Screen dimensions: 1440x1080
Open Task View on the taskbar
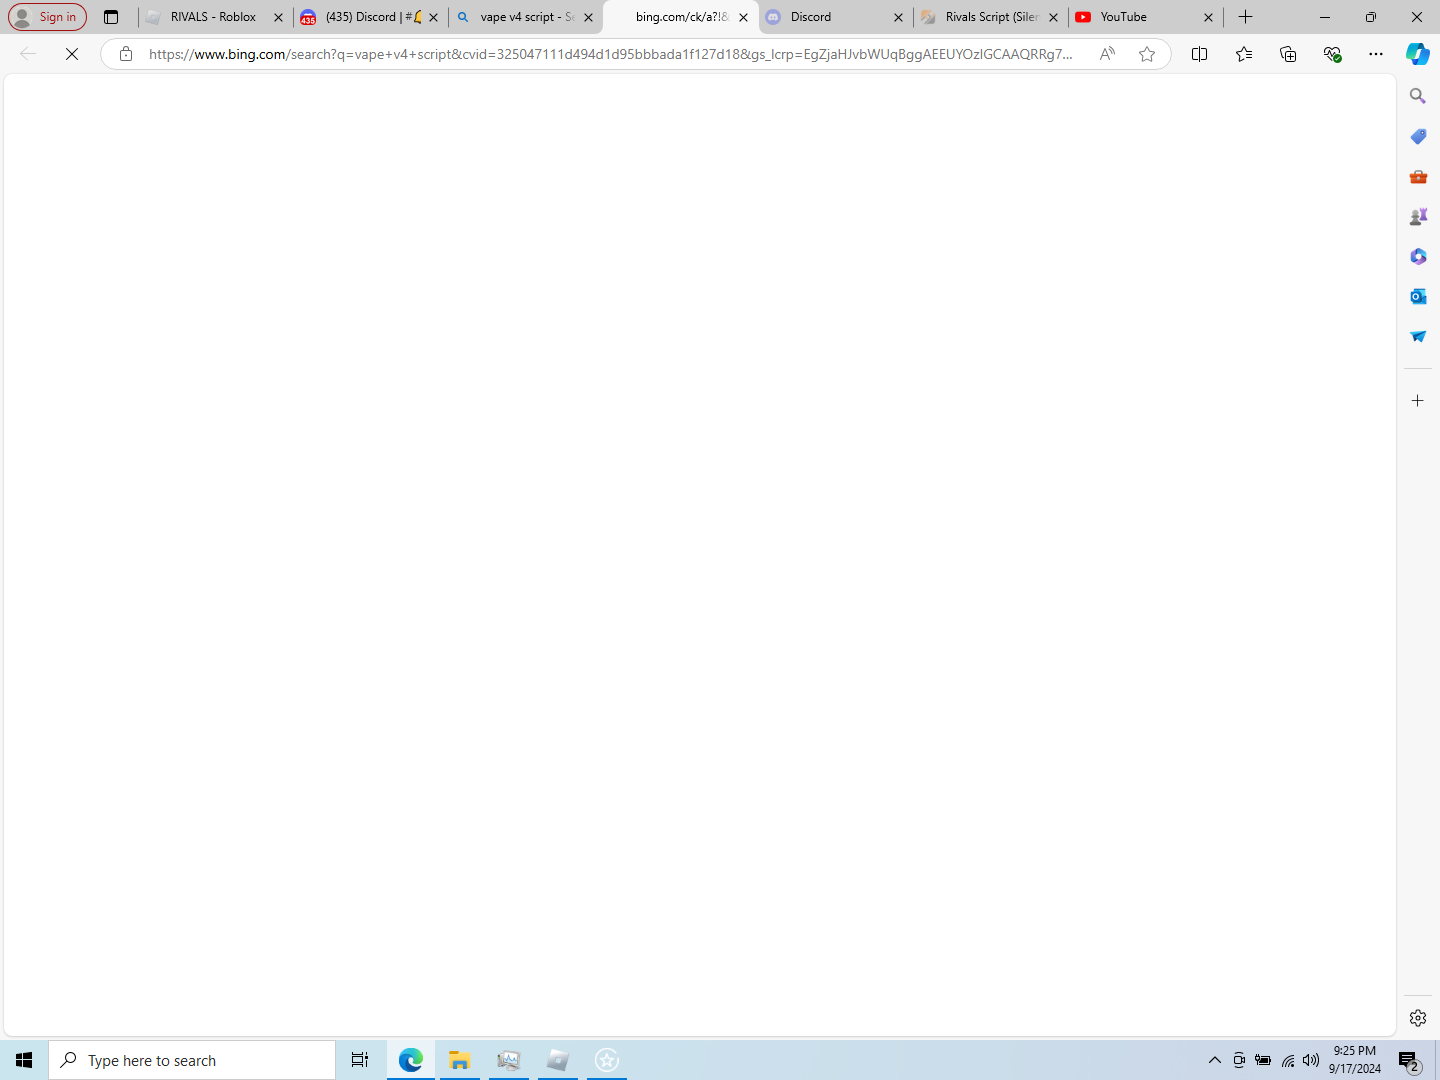(x=360, y=1060)
